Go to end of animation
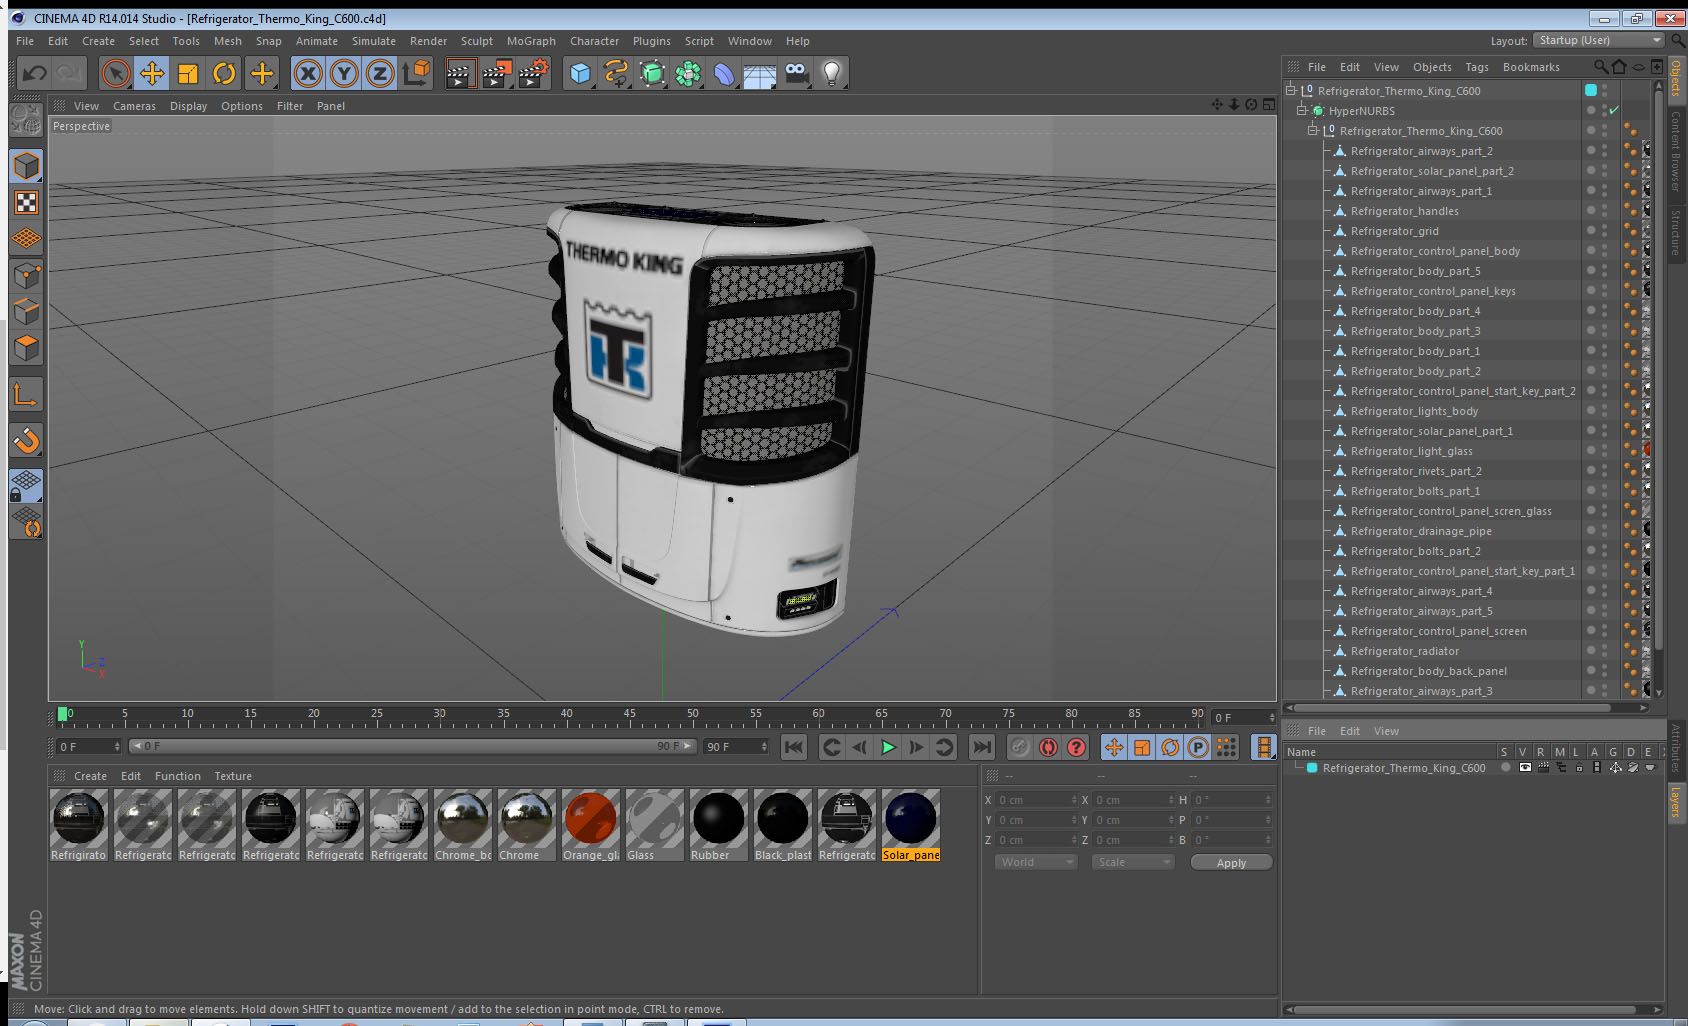The height and width of the screenshot is (1026, 1688). [x=982, y=747]
